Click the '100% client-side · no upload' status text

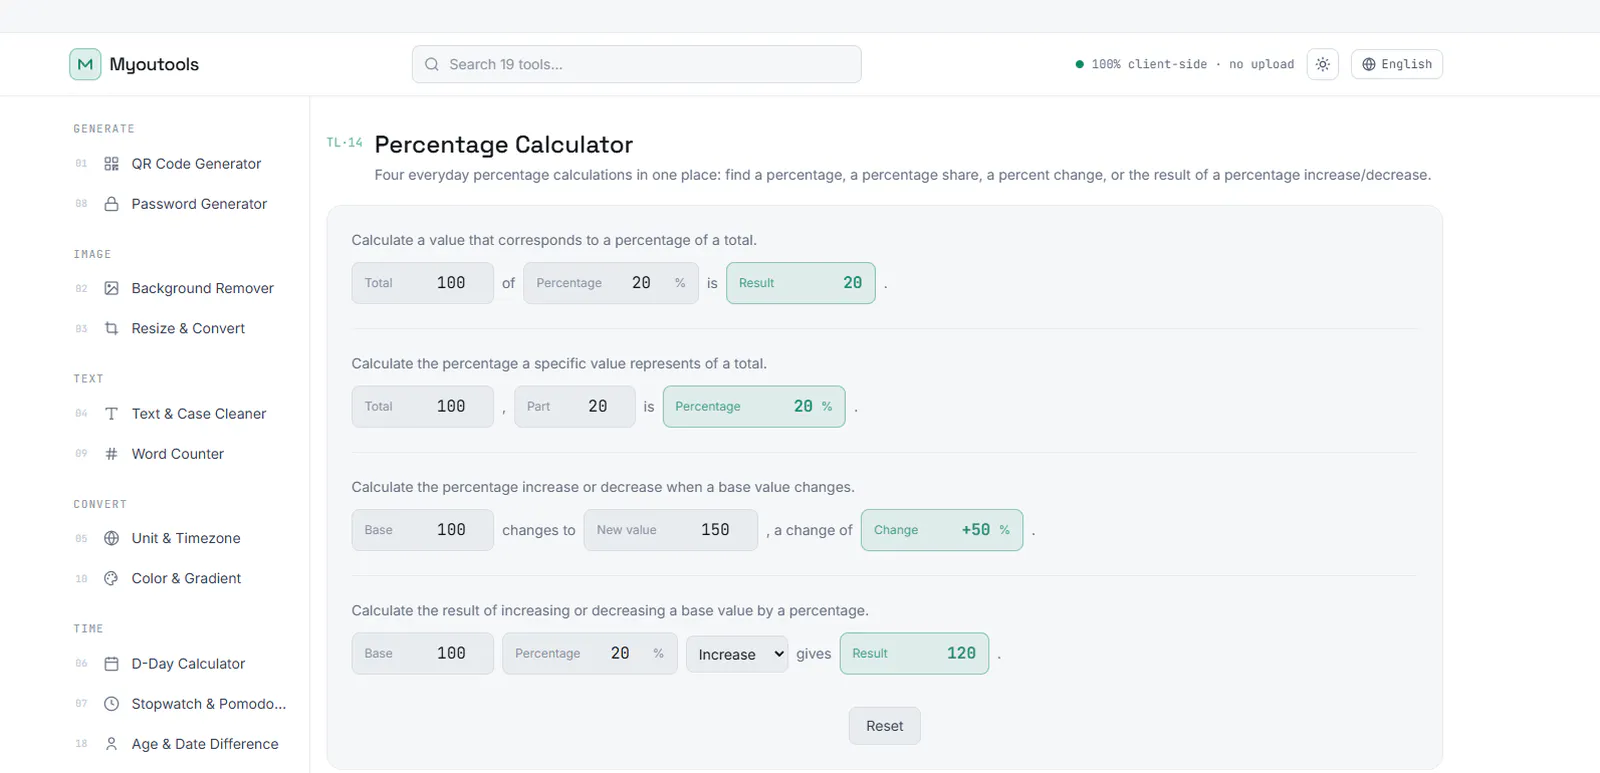coord(1192,64)
